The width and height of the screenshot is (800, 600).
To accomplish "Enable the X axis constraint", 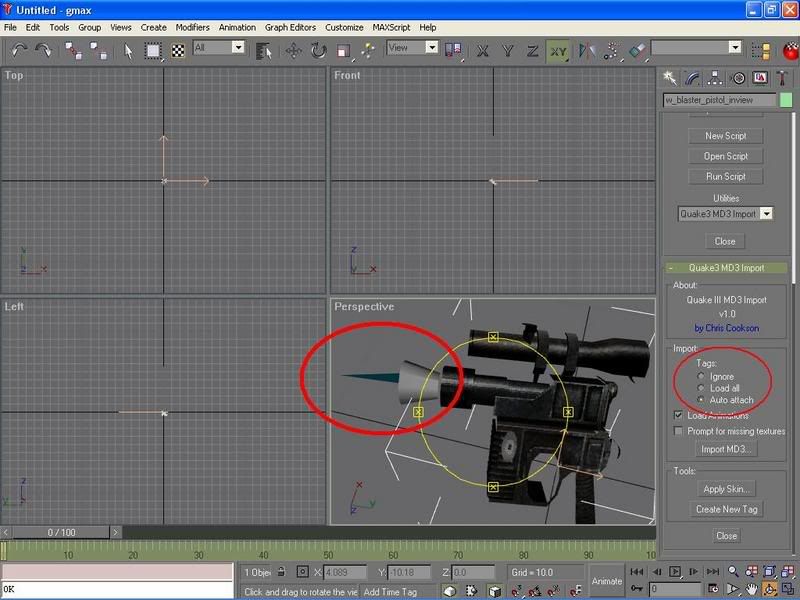I will coord(482,51).
